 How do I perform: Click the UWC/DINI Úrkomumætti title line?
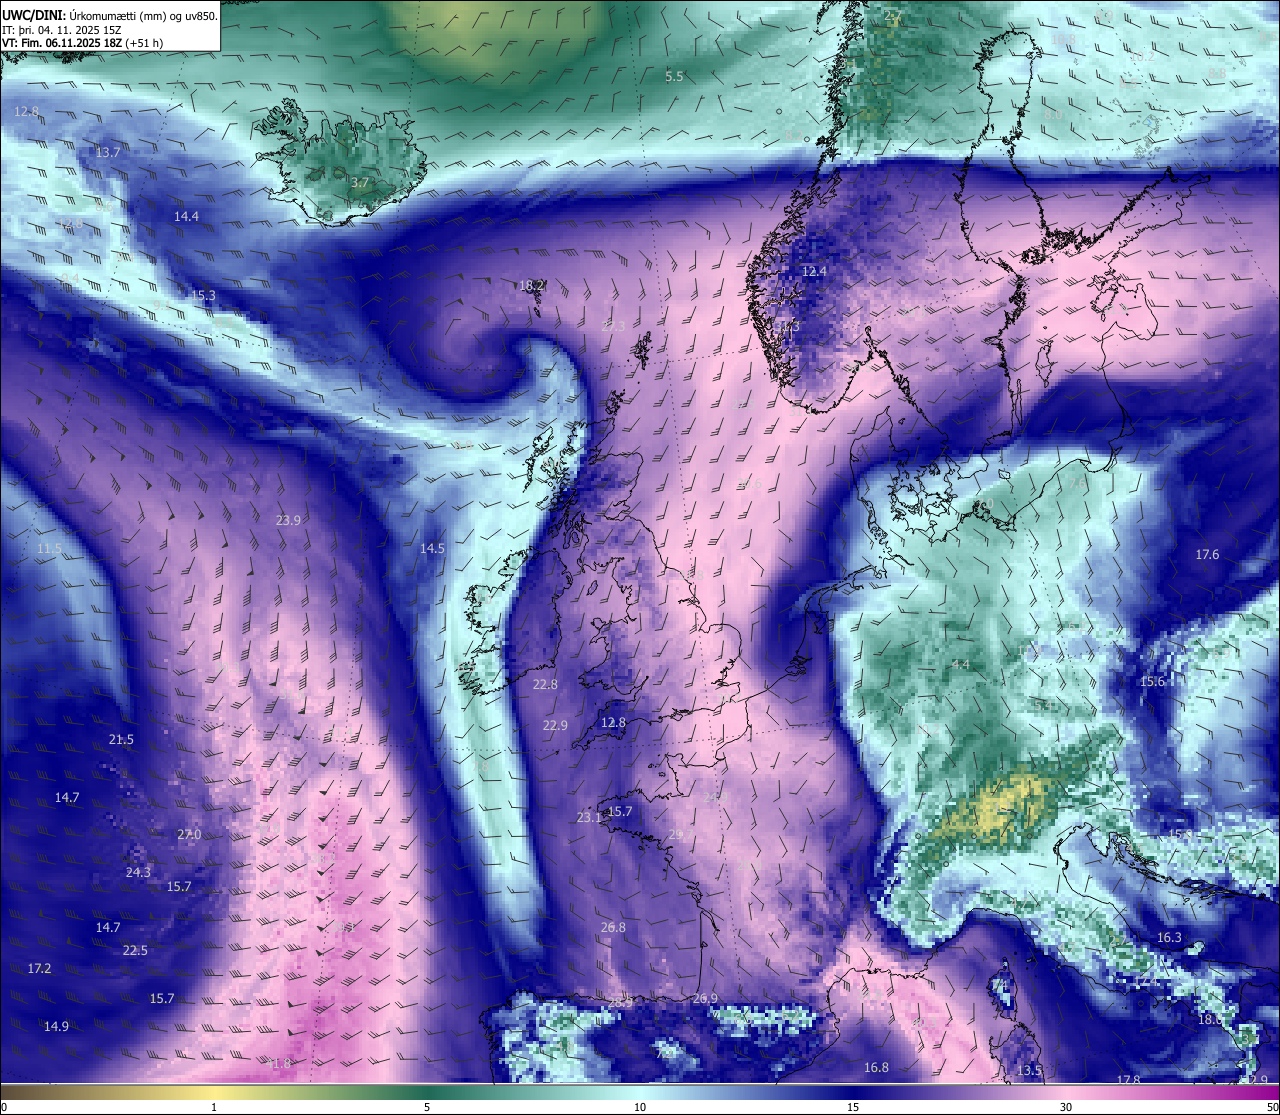[110, 15]
